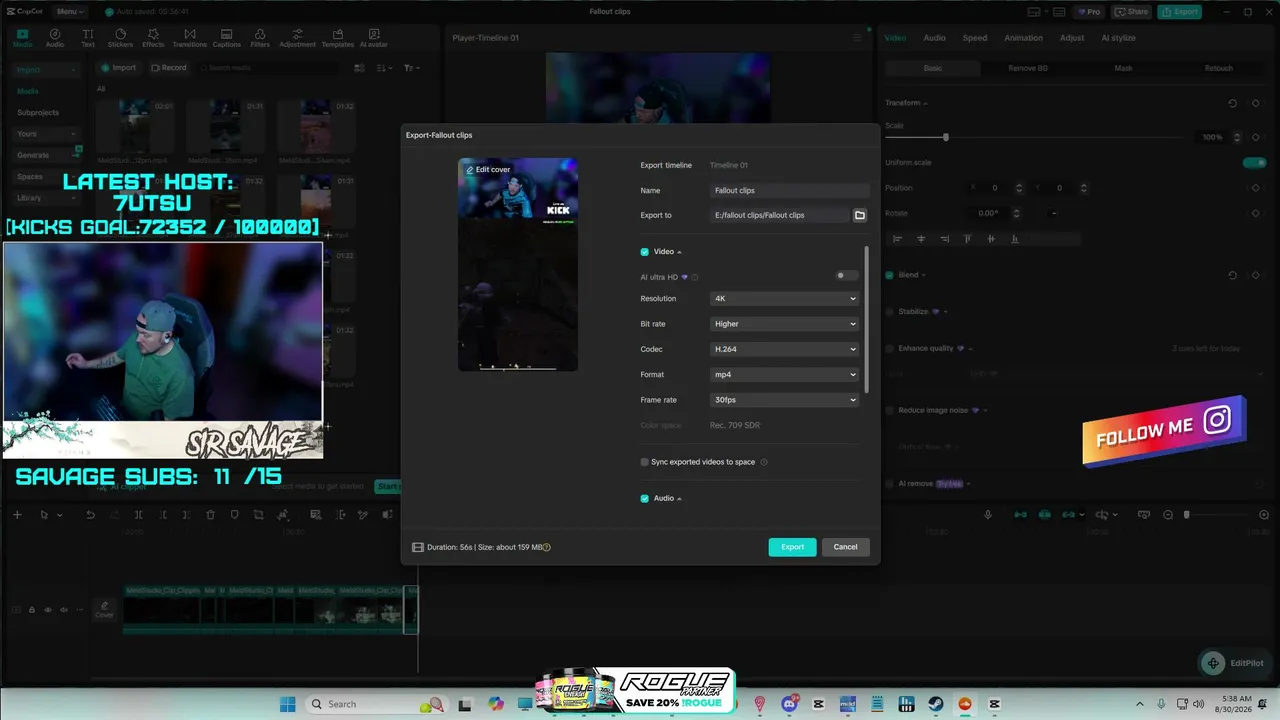This screenshot has height=720, width=1280.
Task: Click the Share button in title bar
Action: (1131, 12)
